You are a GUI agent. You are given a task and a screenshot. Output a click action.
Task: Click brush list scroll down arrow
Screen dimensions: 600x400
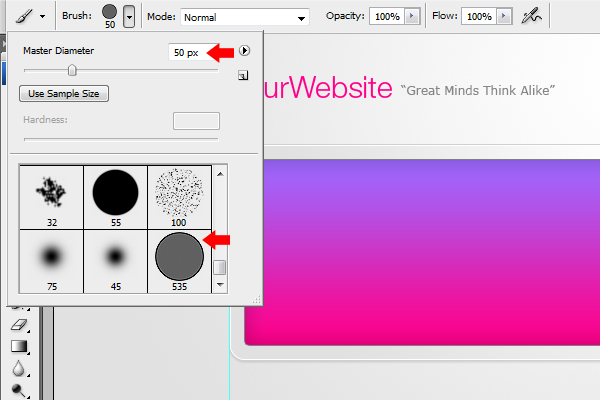[x=220, y=285]
